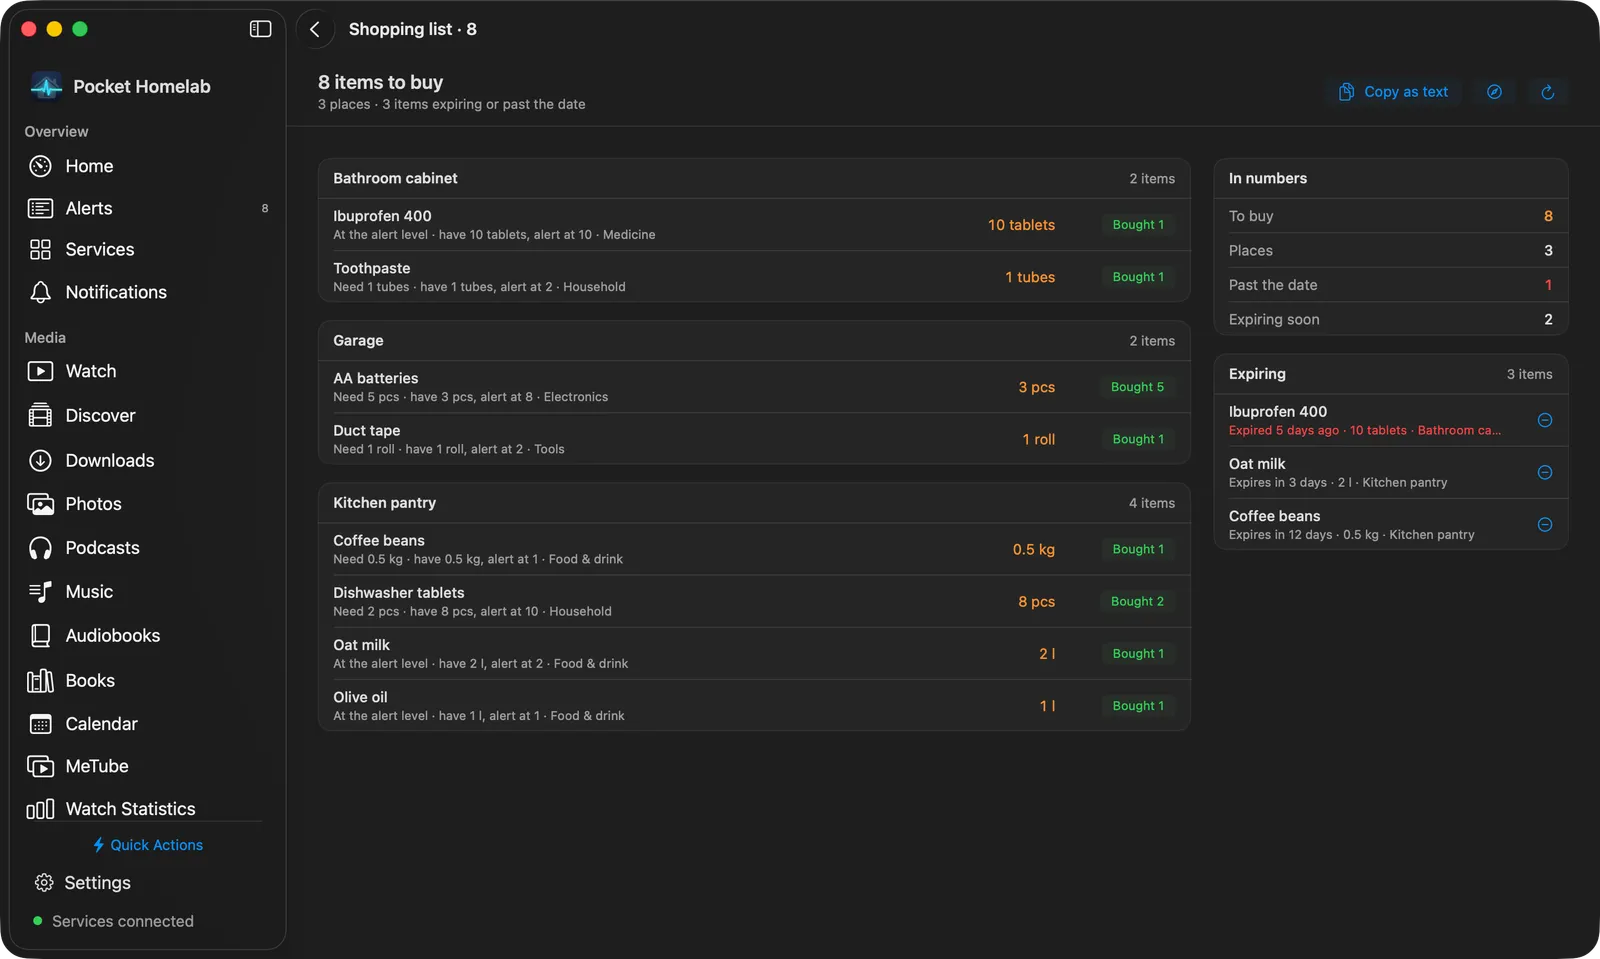The height and width of the screenshot is (959, 1600).
Task: Open the Audiobooks section
Action: pos(146,635)
